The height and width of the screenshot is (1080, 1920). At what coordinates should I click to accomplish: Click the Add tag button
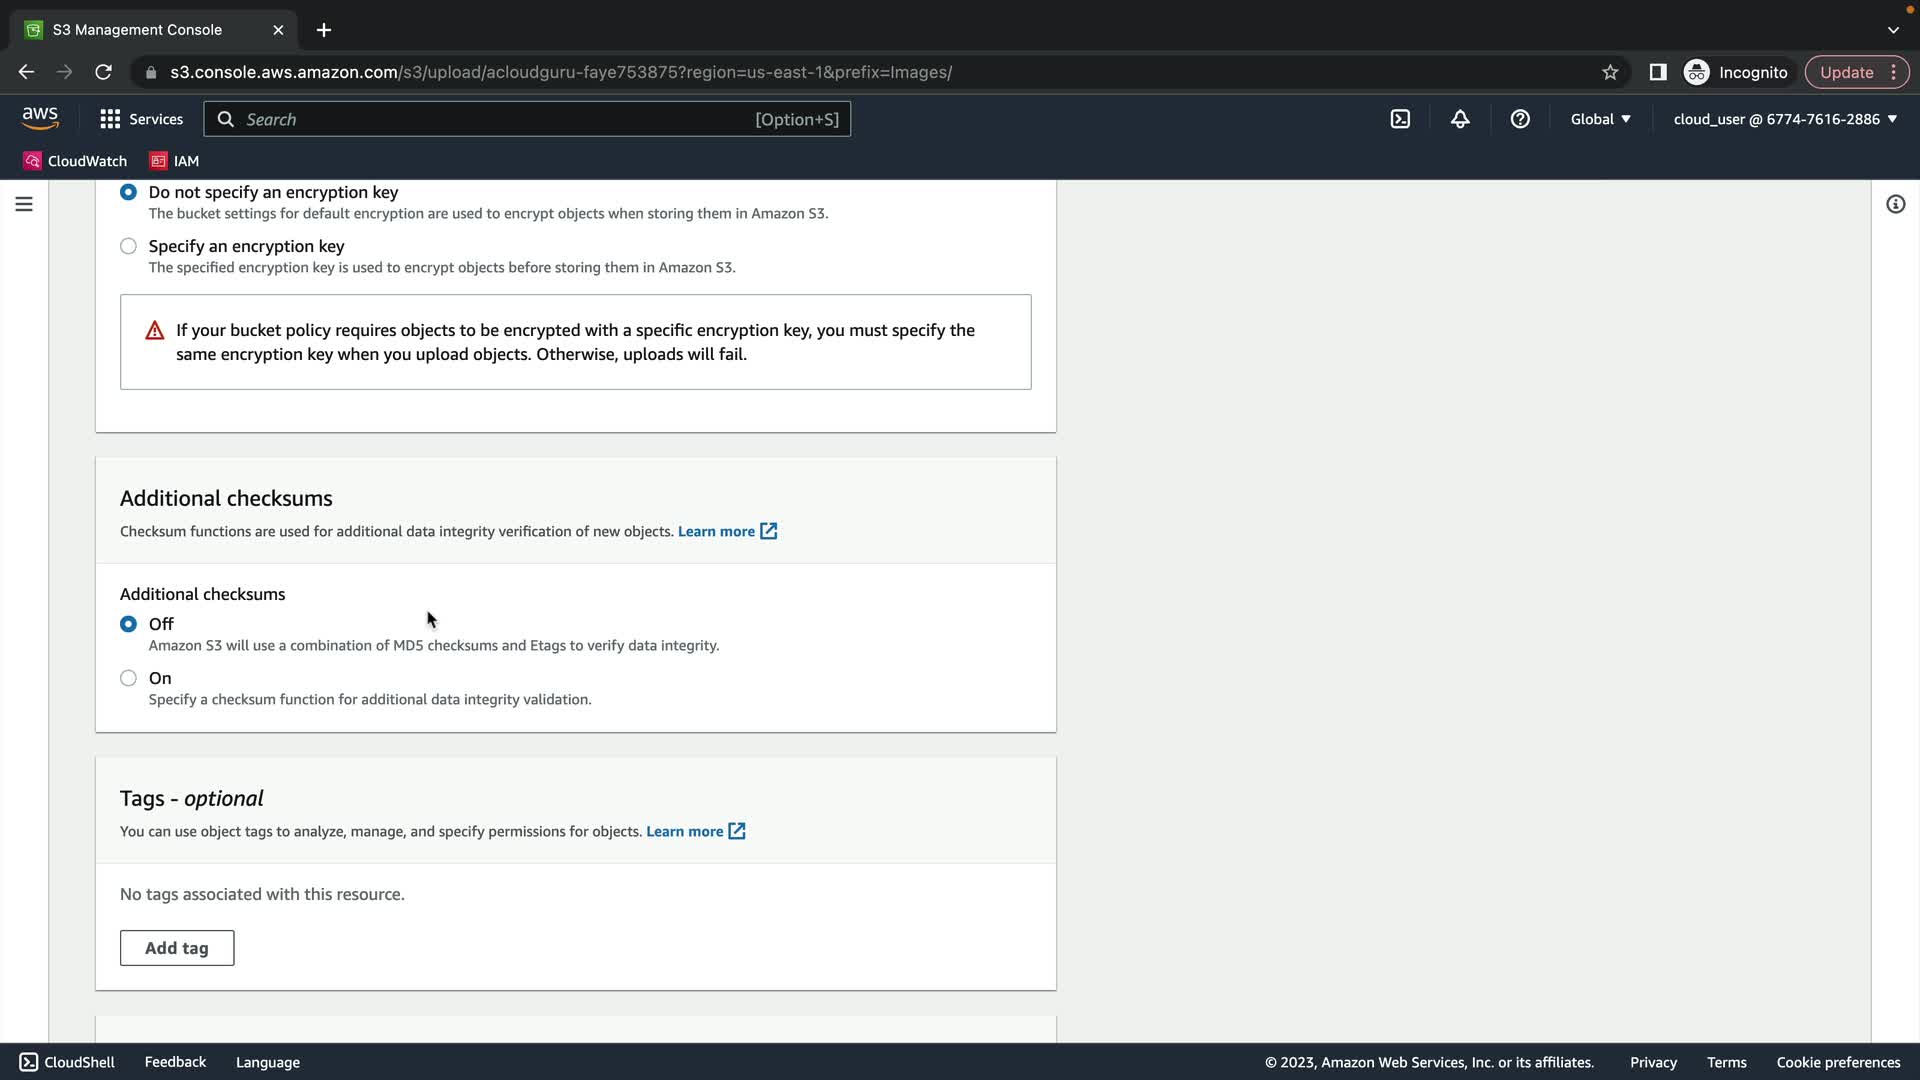[177, 948]
